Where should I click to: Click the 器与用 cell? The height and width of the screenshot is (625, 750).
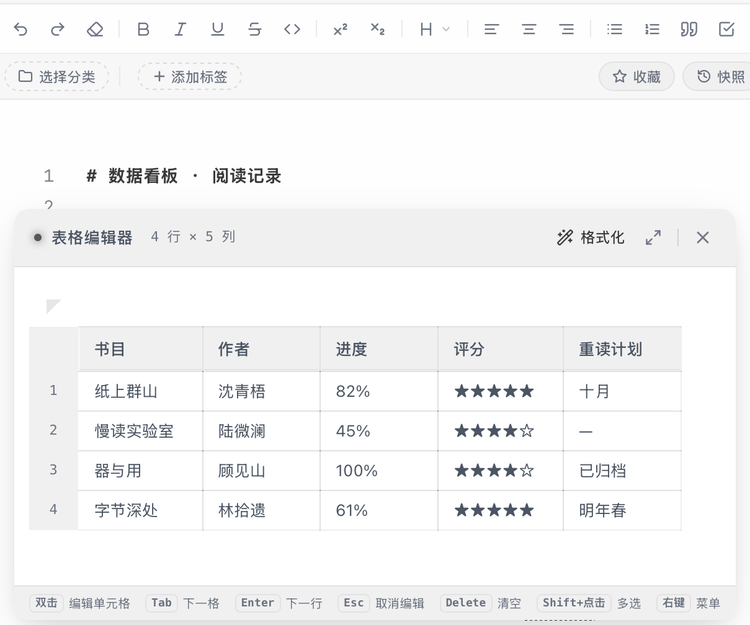tap(140, 471)
